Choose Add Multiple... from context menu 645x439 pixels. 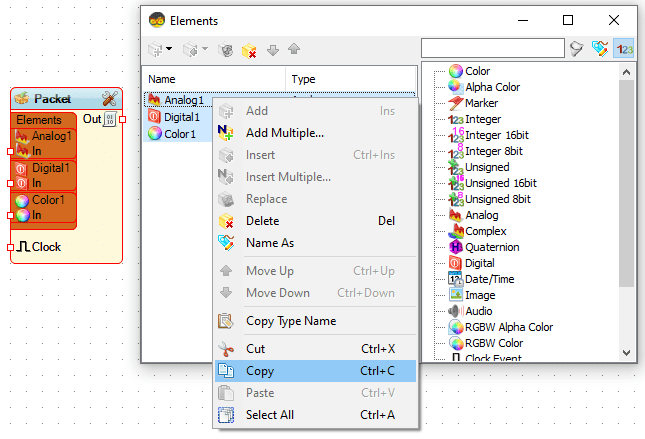pyautogui.click(x=316, y=133)
